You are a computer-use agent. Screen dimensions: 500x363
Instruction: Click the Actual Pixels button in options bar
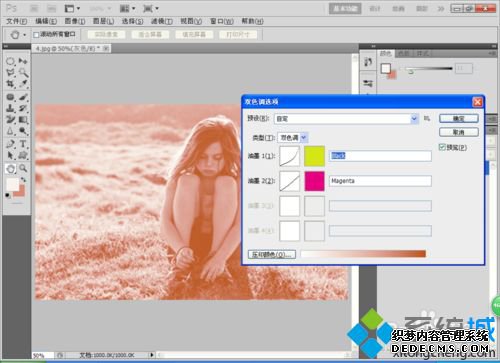[x=106, y=35]
